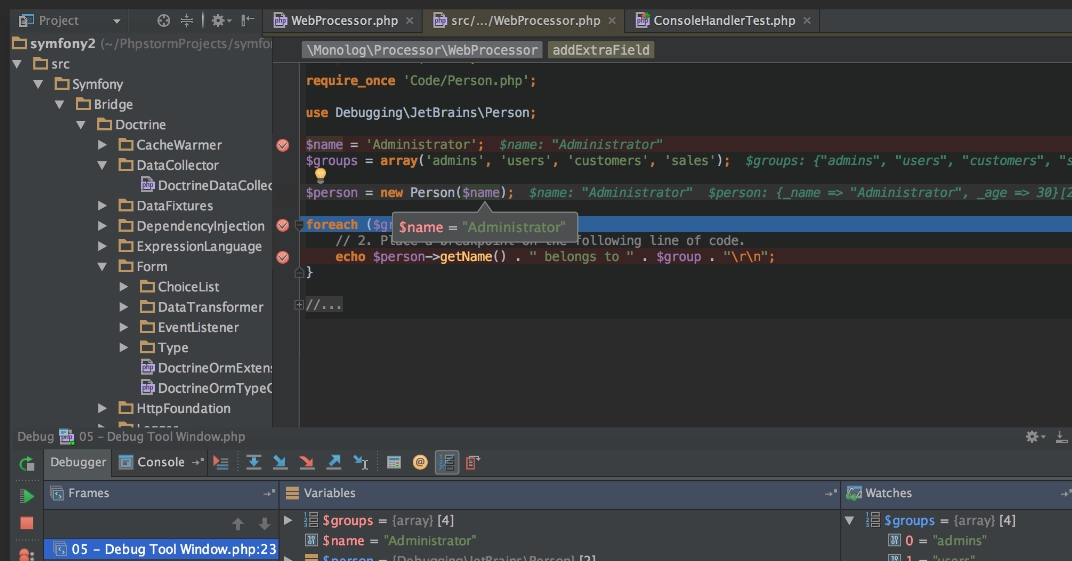Click the Collapse All icon in Project panel
Image resolution: width=1072 pixels, height=561 pixels.
[x=187, y=20]
